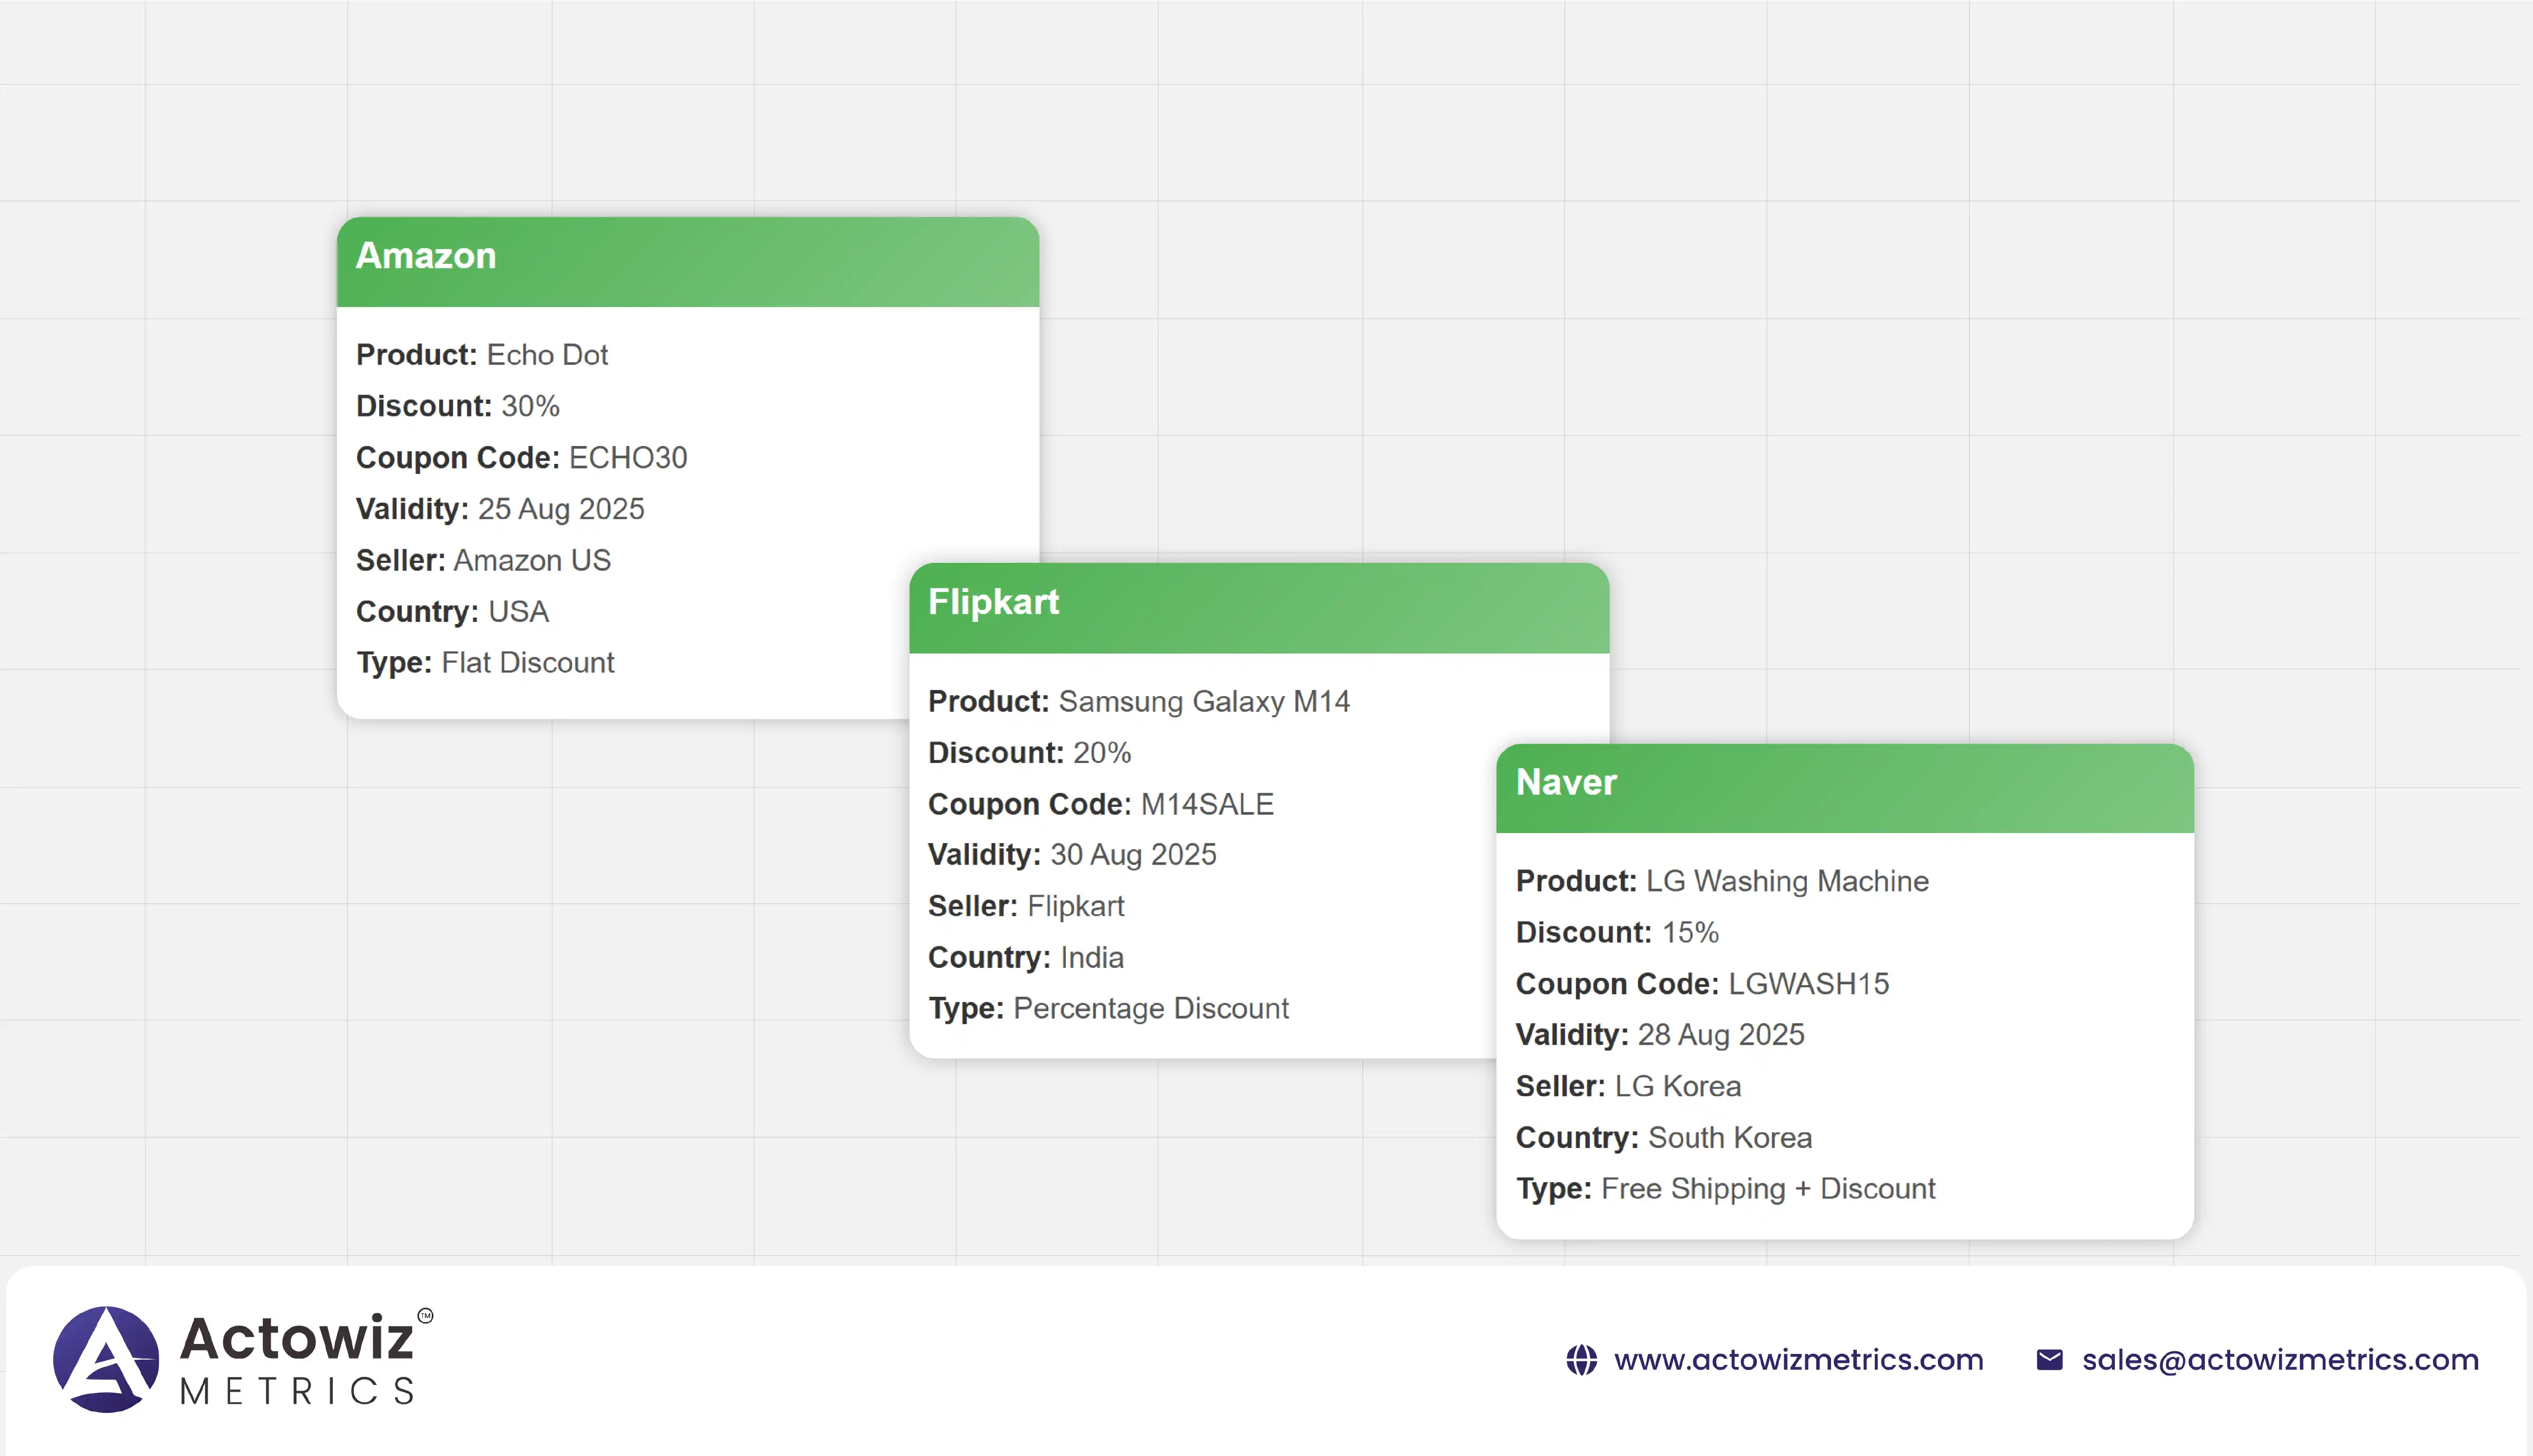Click the M14SALE coupon code

pyautogui.click(x=1207, y=804)
